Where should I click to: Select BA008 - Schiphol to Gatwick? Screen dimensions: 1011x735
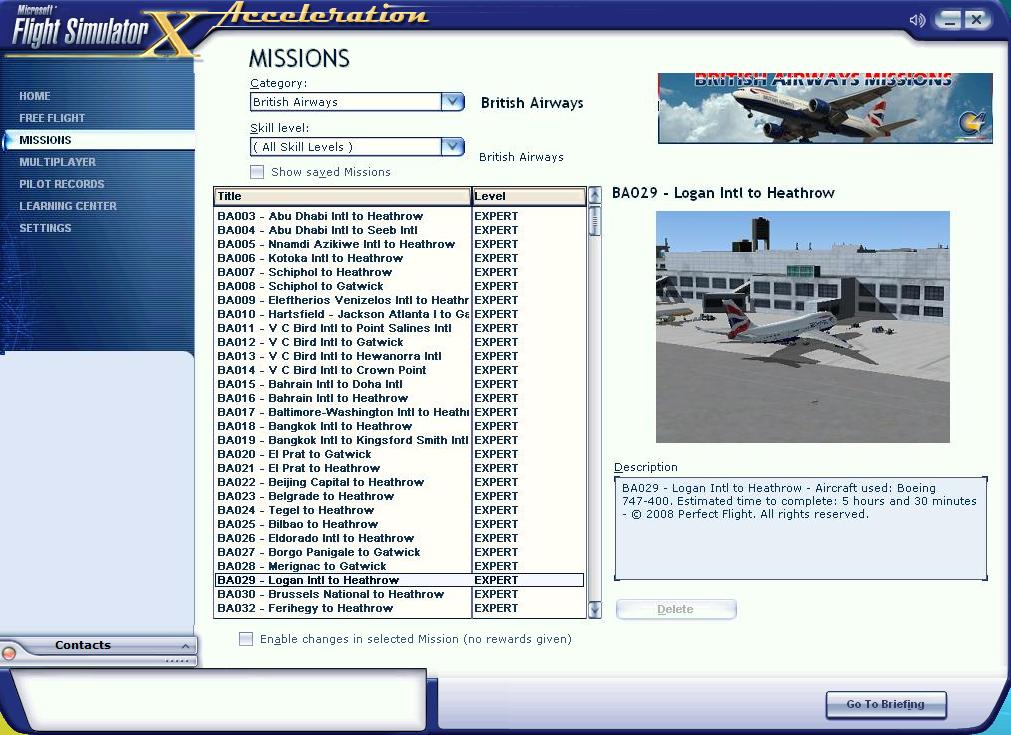click(400, 286)
